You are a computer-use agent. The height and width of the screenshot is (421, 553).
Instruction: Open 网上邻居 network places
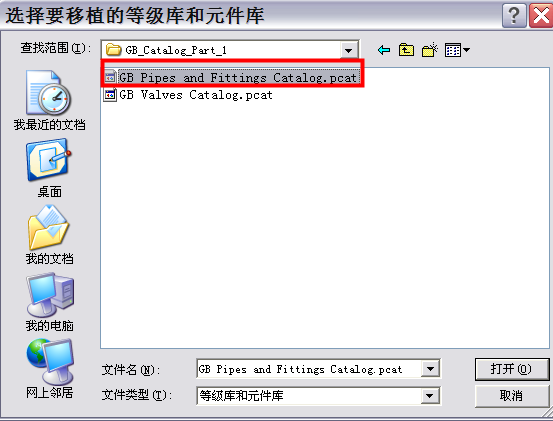coord(49,369)
